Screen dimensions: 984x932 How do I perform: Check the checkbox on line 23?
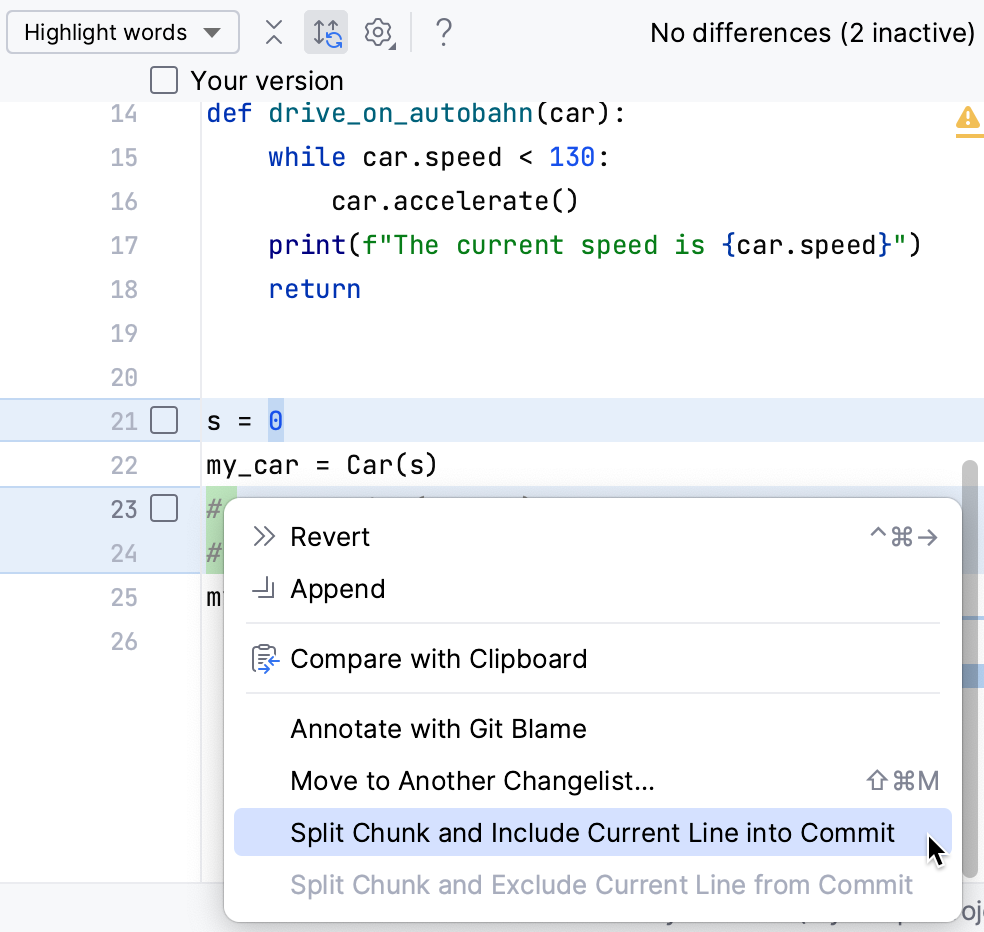163,508
